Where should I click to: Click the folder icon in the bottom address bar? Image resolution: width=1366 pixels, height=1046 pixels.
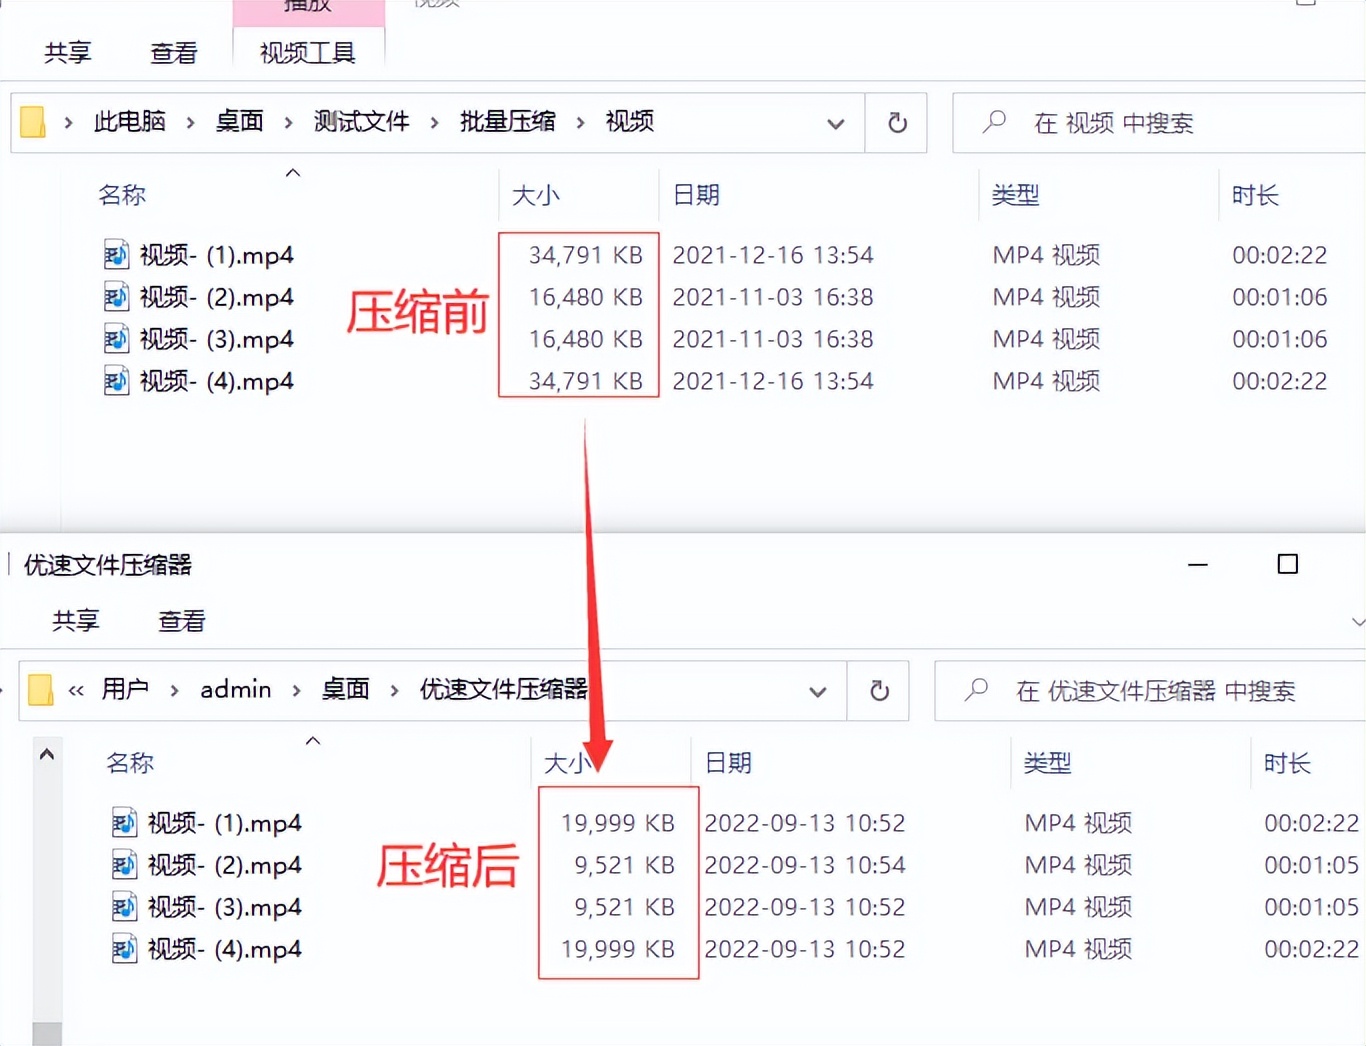click(x=40, y=689)
